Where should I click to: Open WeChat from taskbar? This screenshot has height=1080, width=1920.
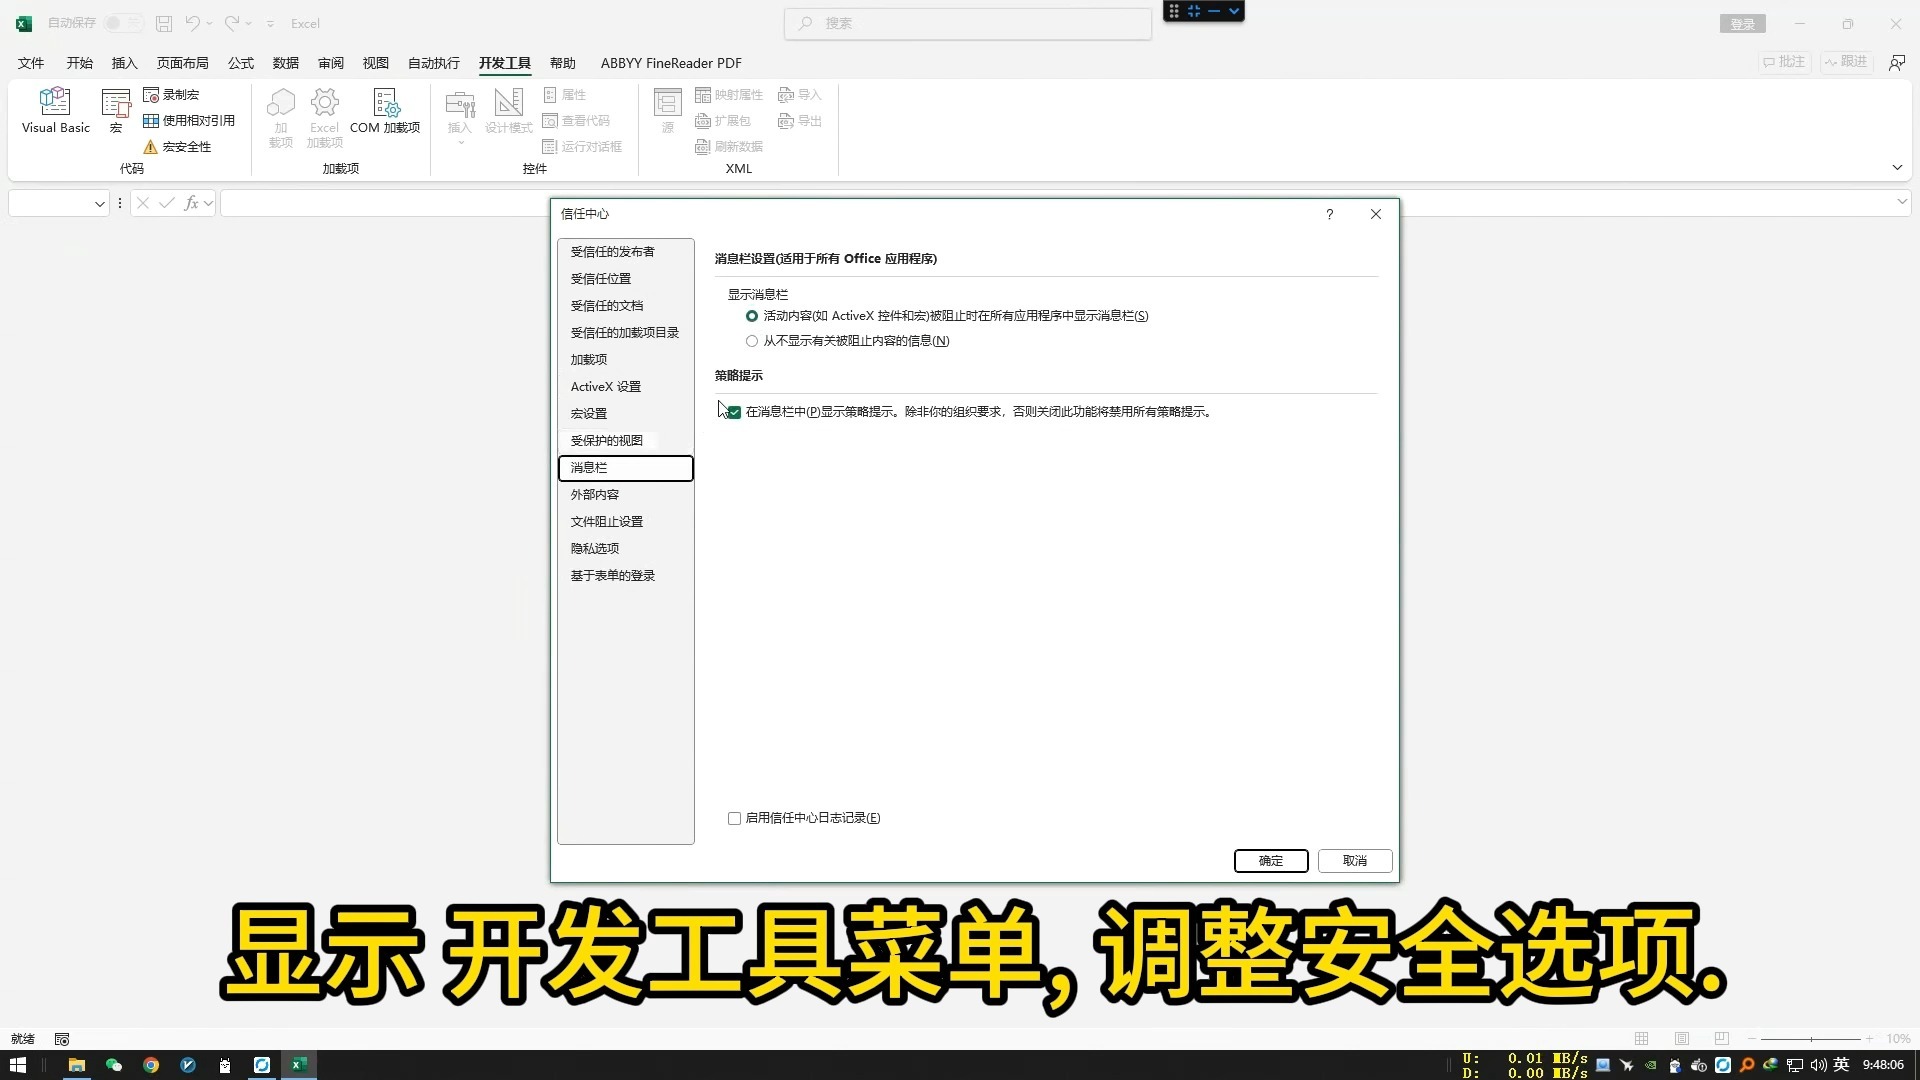(113, 1065)
